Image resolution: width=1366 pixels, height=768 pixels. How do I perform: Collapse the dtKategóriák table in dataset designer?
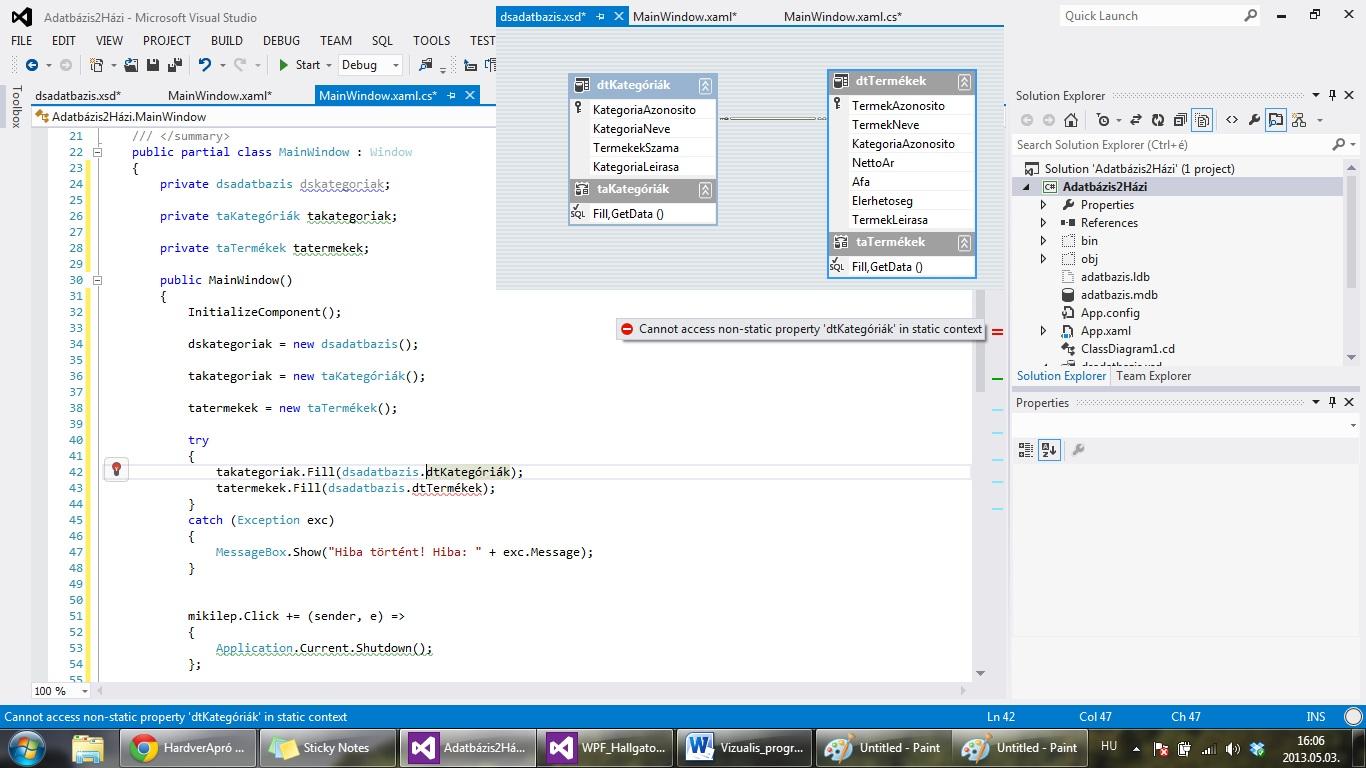pos(705,85)
